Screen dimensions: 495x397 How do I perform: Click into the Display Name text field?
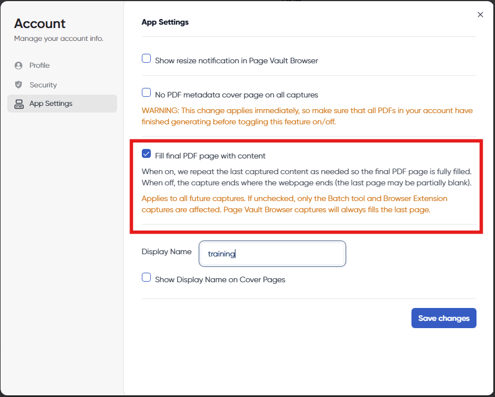click(272, 254)
